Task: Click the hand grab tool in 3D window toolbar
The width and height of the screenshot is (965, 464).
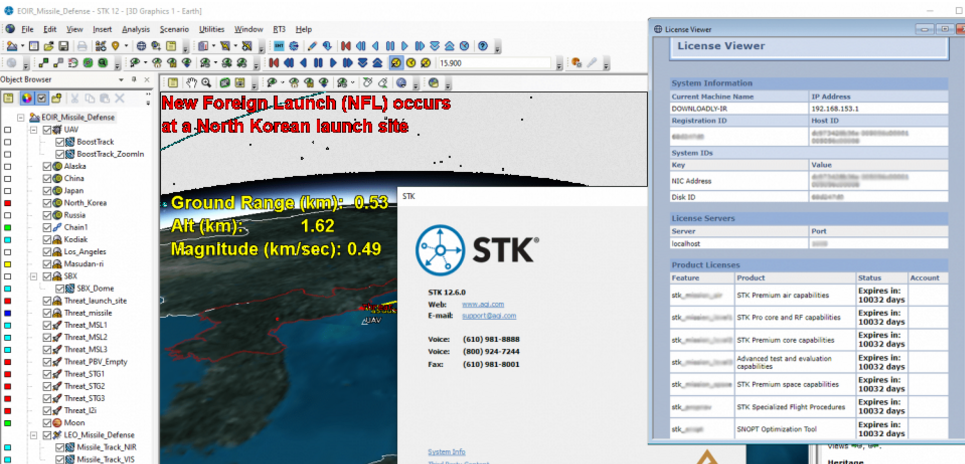Action: (191, 82)
